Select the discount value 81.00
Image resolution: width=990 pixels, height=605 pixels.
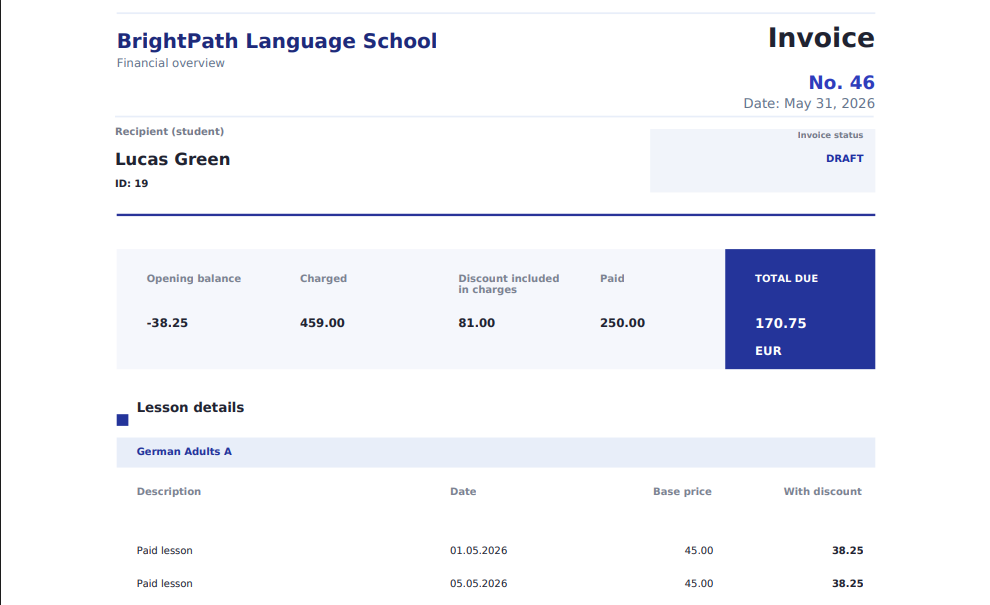[x=477, y=323]
